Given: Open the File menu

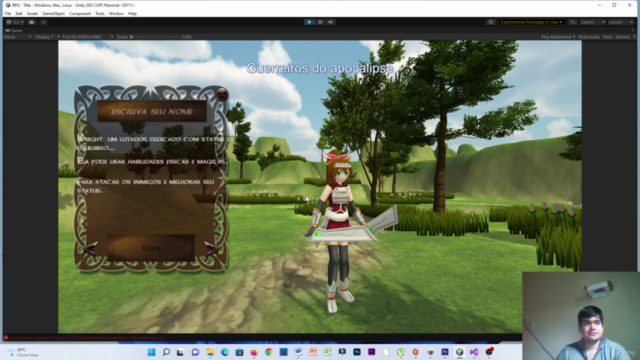Looking at the screenshot, I should pyautogui.click(x=8, y=13).
